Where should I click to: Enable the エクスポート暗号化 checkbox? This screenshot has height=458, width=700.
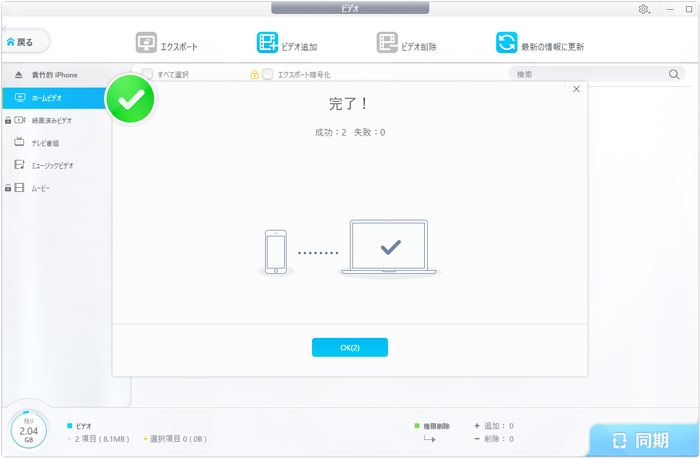[267, 74]
